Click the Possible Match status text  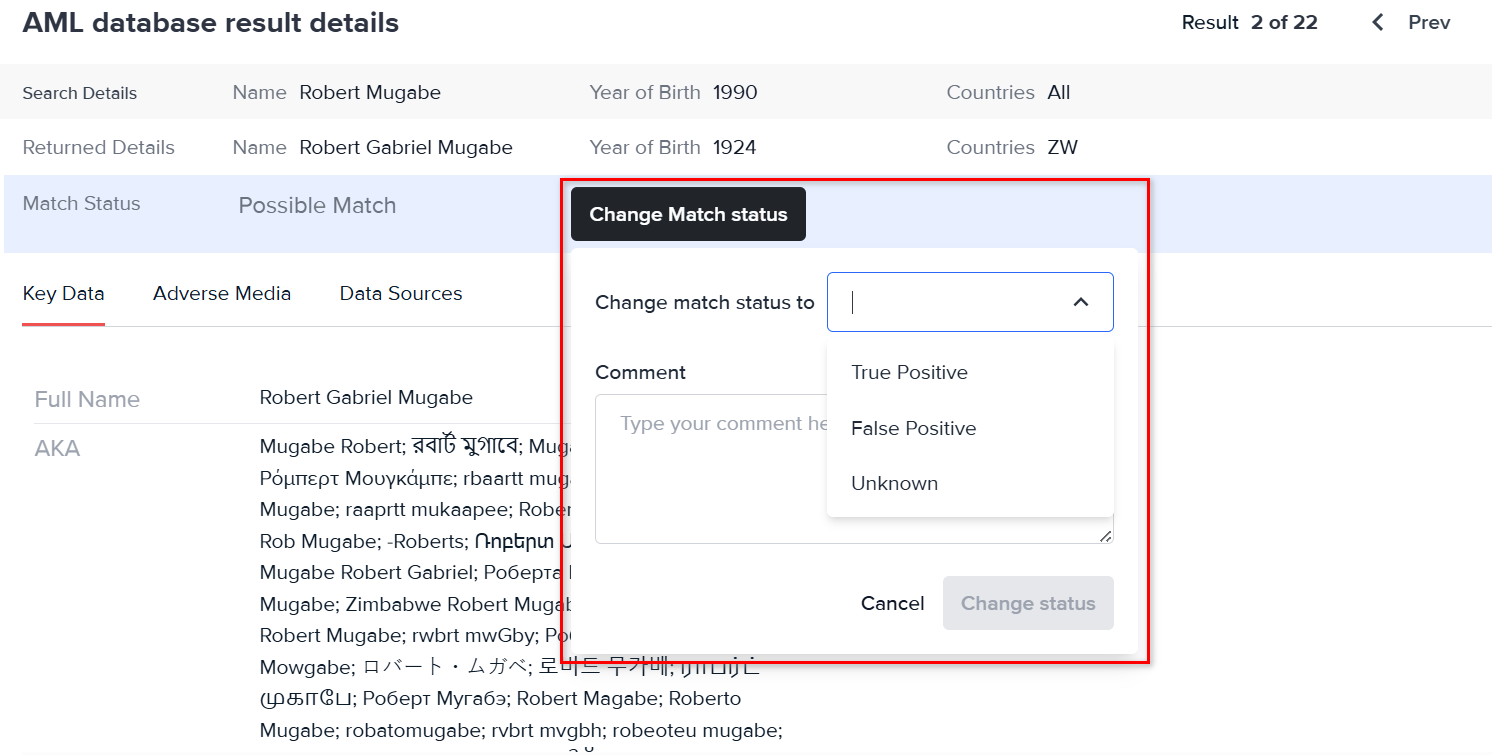pos(317,205)
